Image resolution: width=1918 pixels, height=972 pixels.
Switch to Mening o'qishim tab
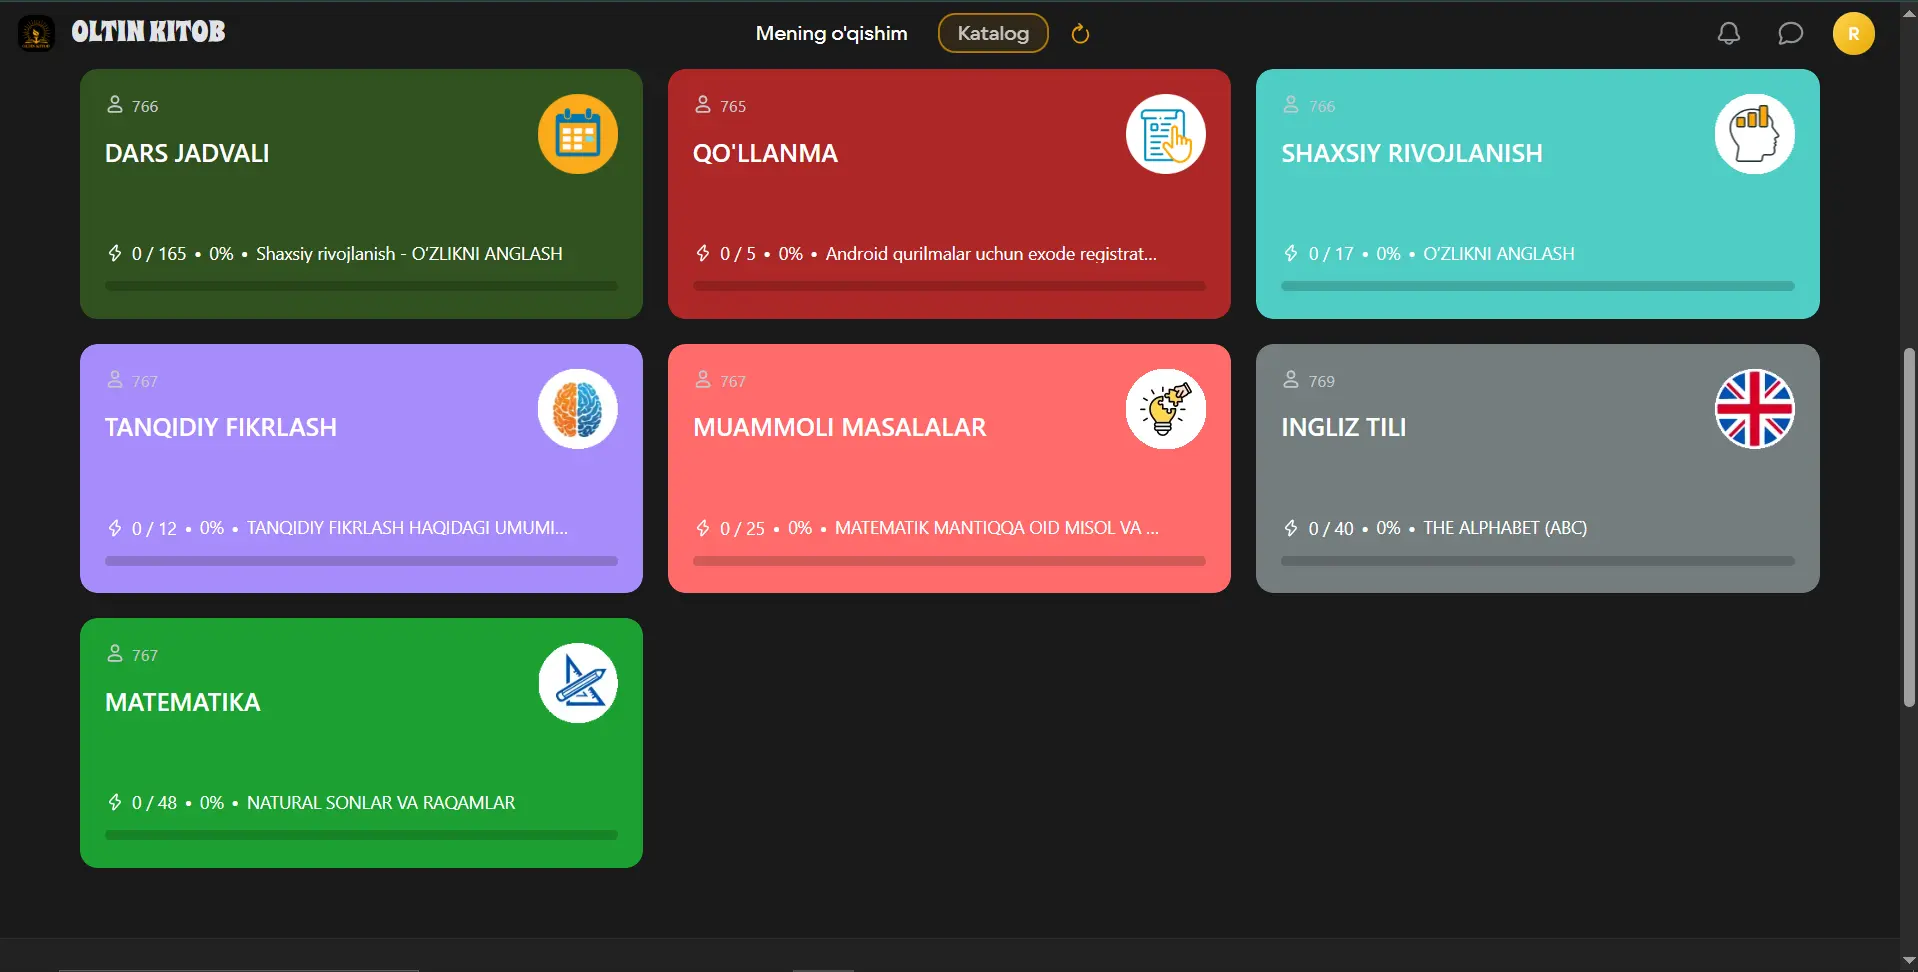pyautogui.click(x=832, y=33)
